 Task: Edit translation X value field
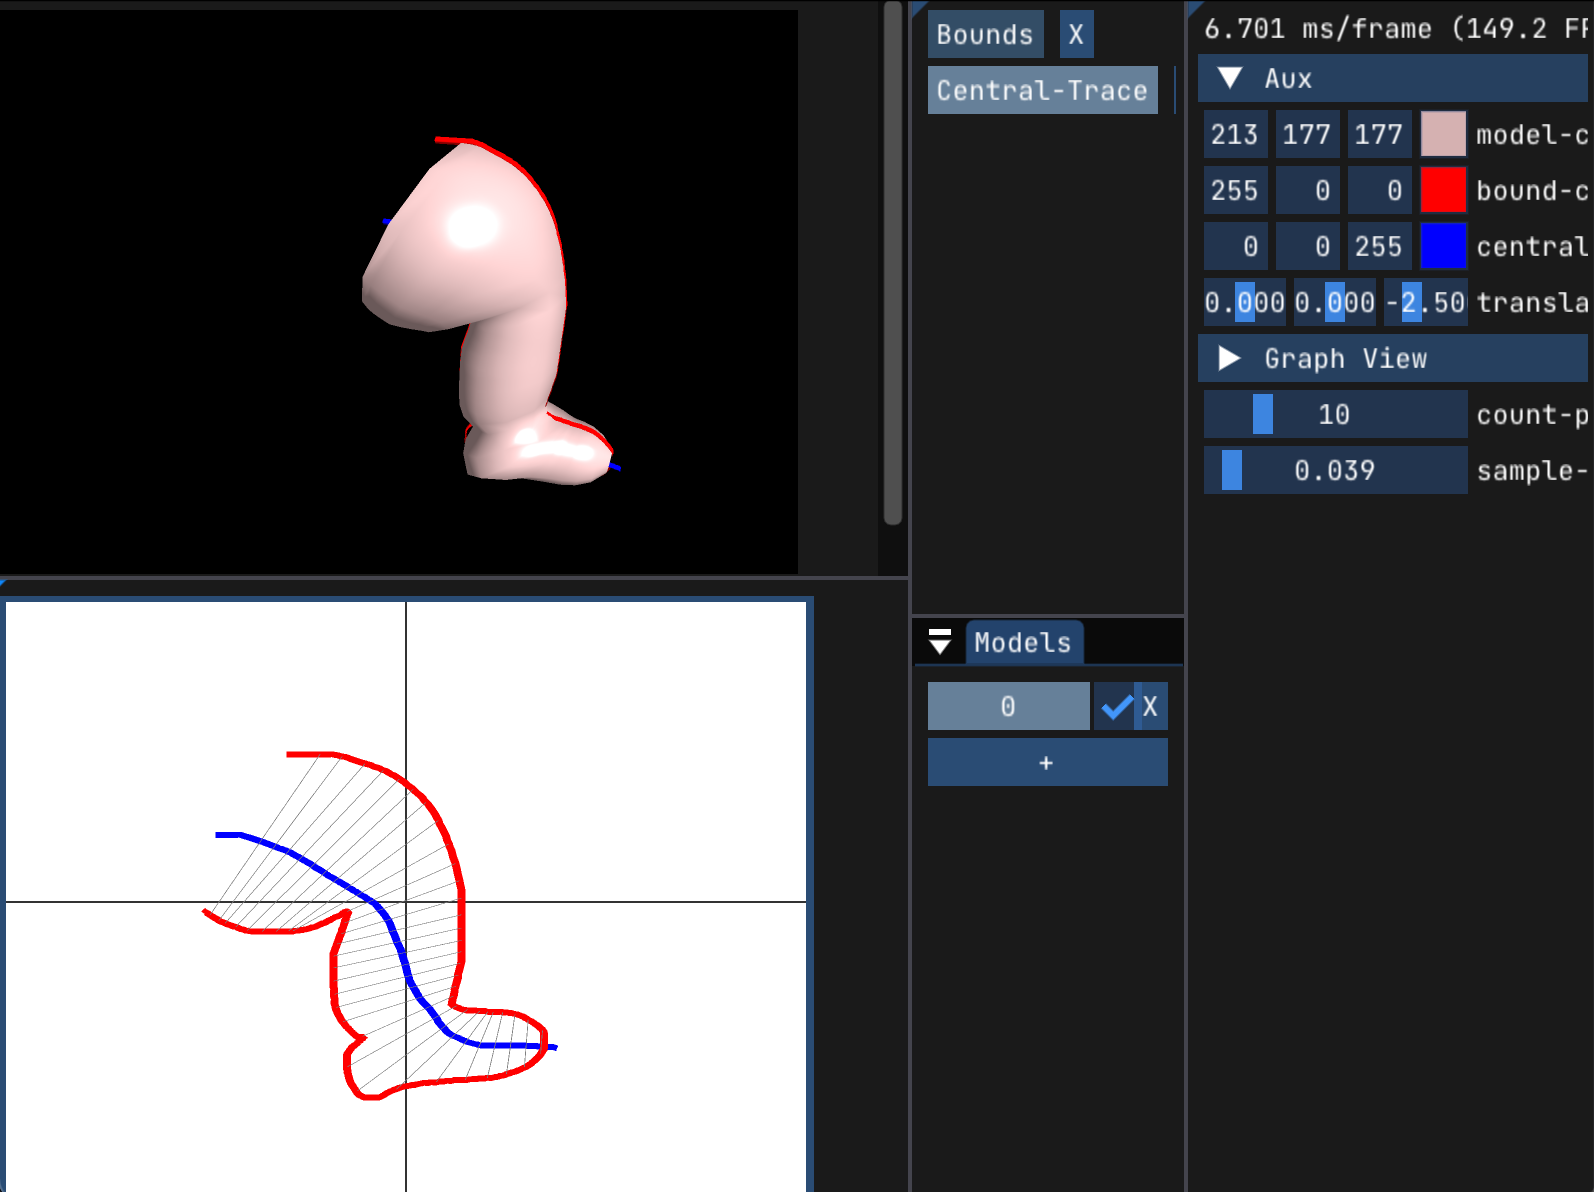tap(1245, 302)
